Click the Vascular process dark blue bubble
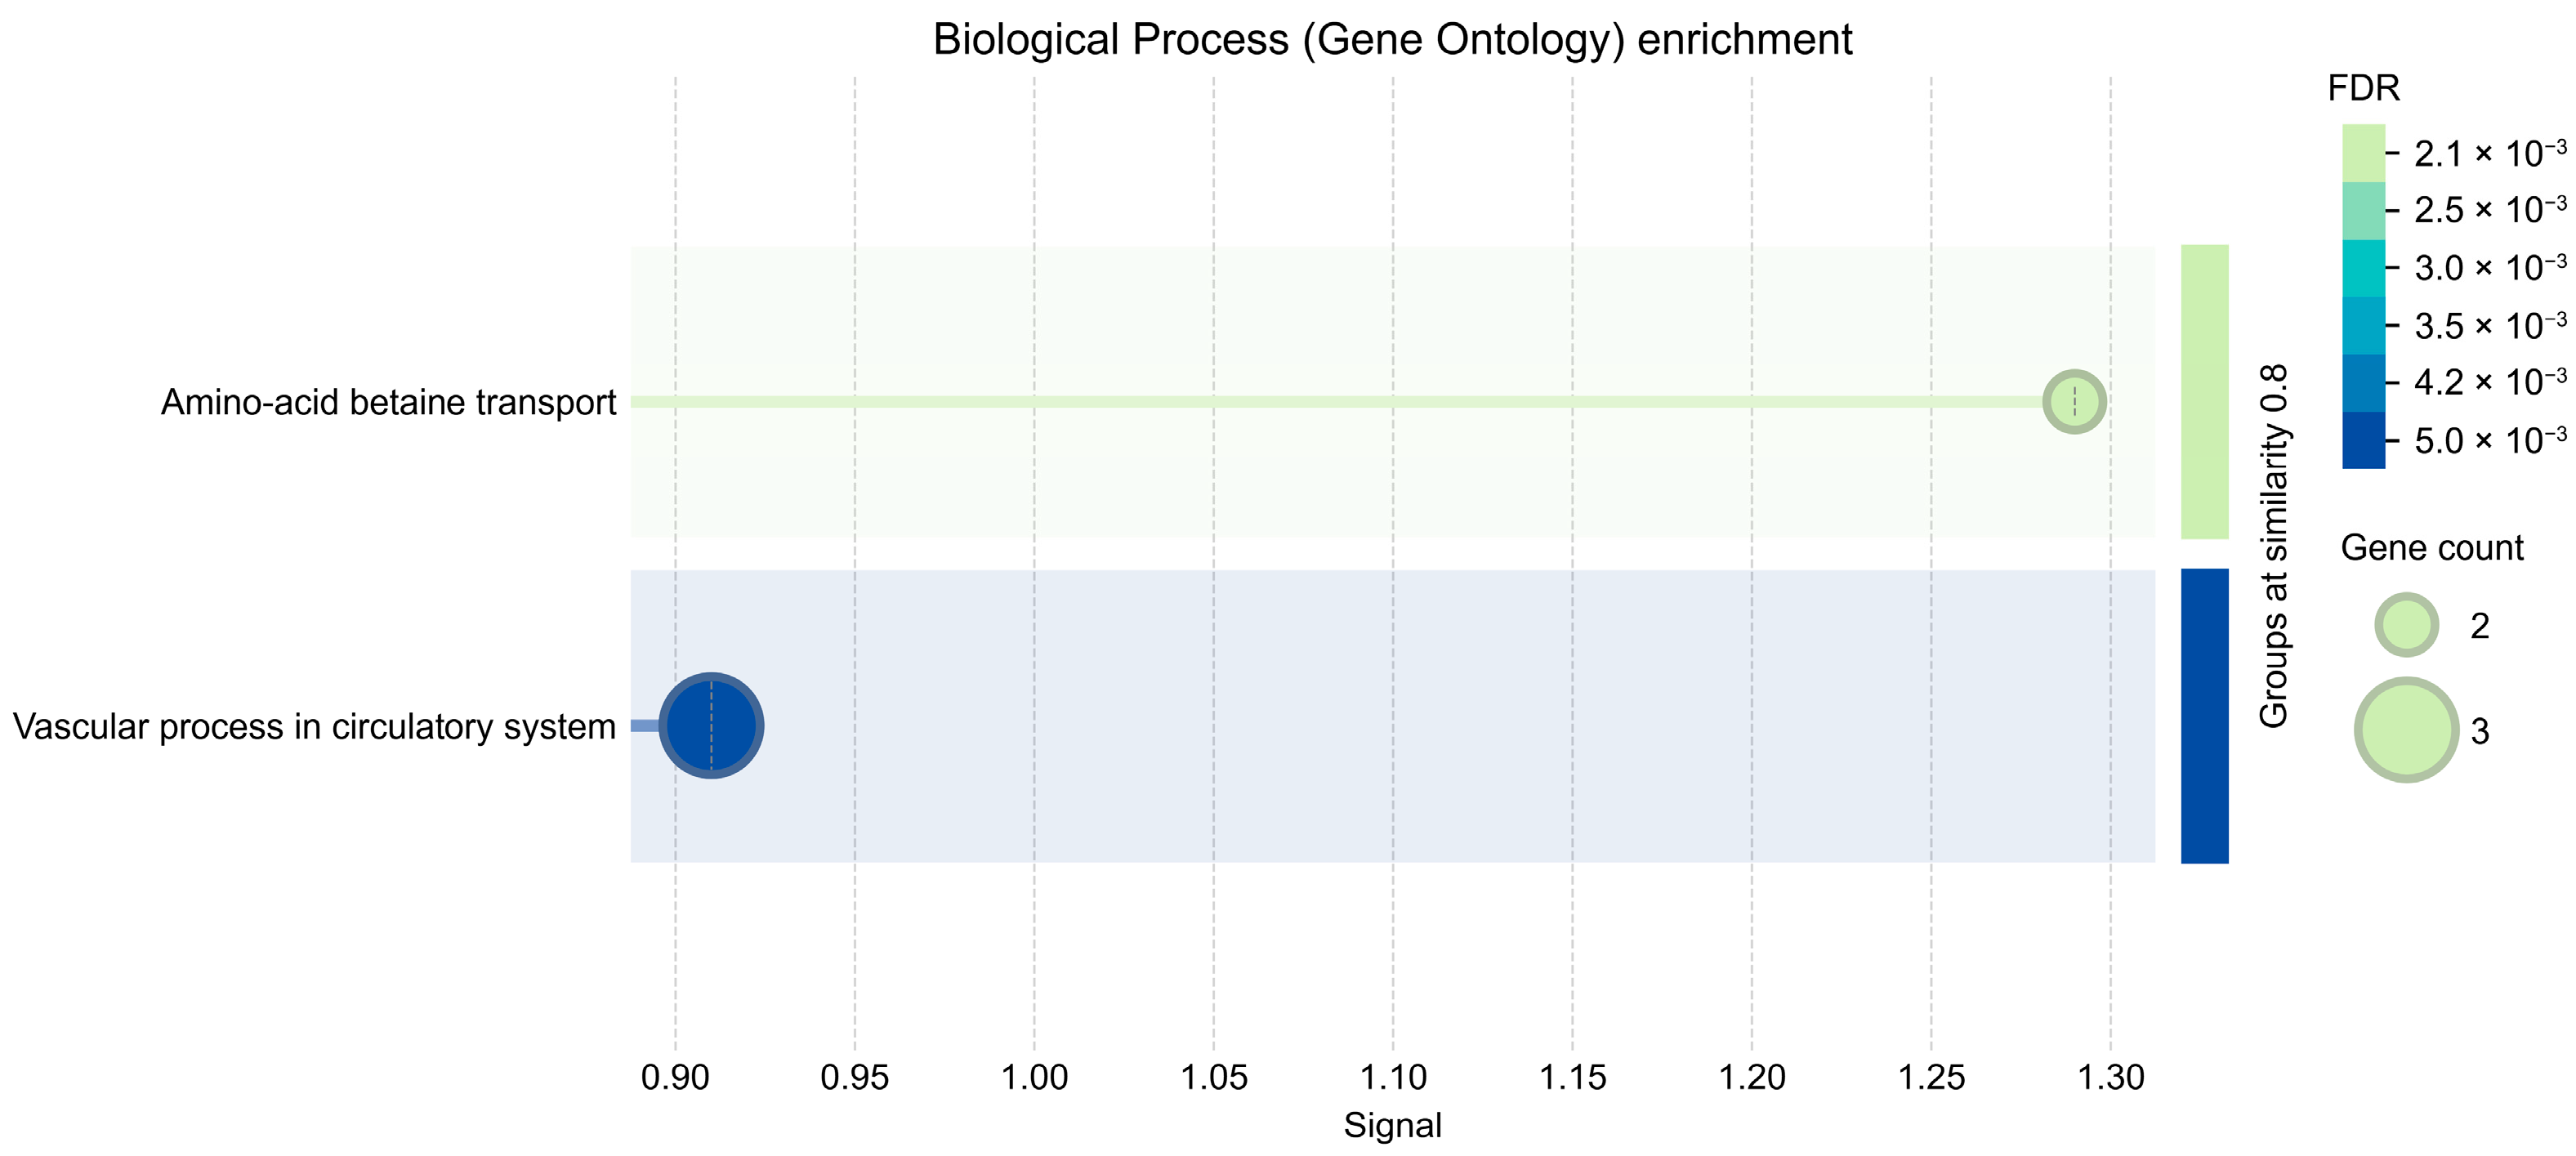 (x=711, y=725)
